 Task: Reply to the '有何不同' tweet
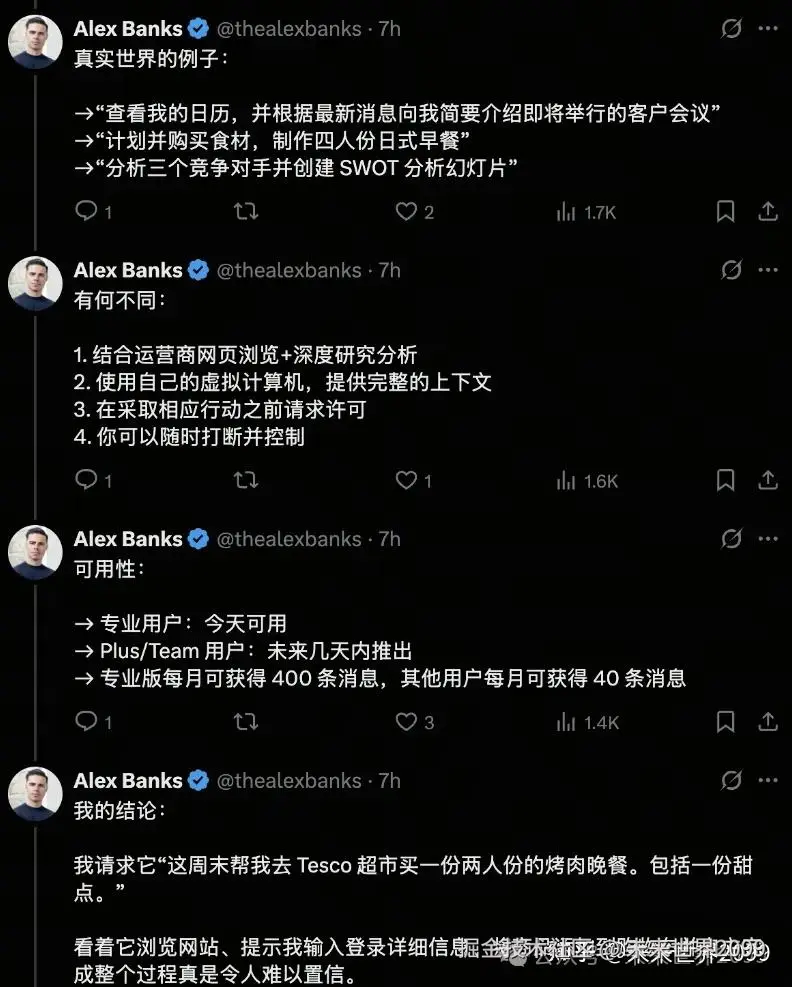pyautogui.click(x=87, y=481)
